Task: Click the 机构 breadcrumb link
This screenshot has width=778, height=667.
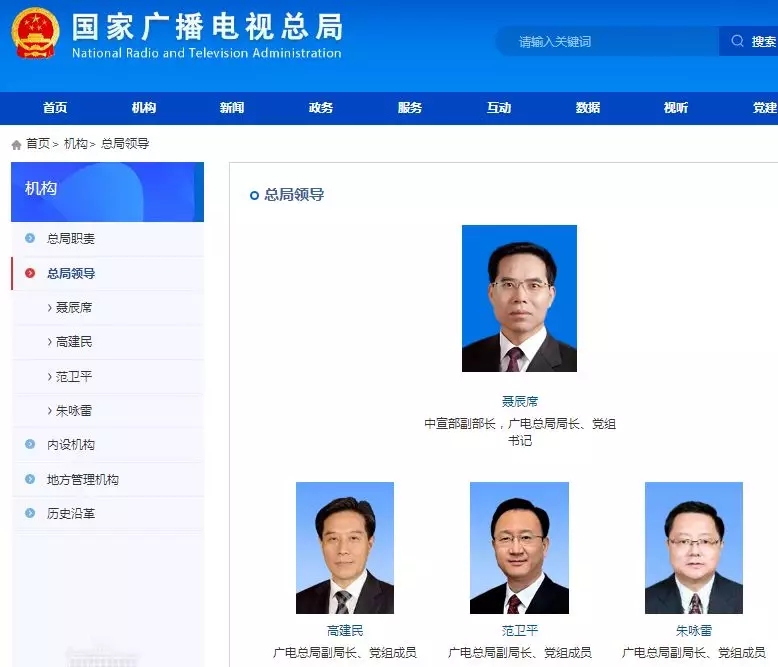Action: click(75, 144)
